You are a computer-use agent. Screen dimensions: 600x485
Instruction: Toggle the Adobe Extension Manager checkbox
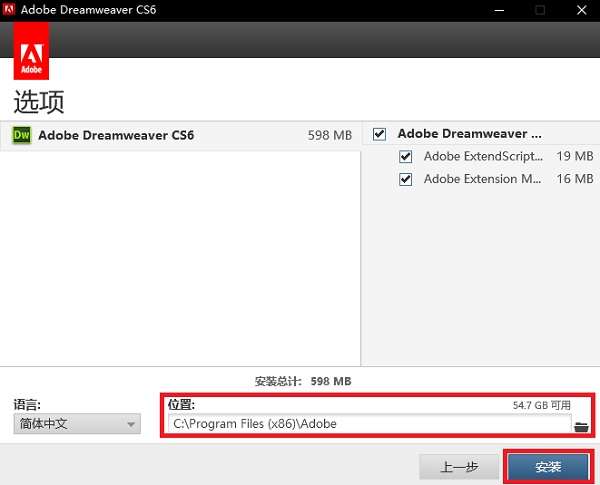pos(405,179)
